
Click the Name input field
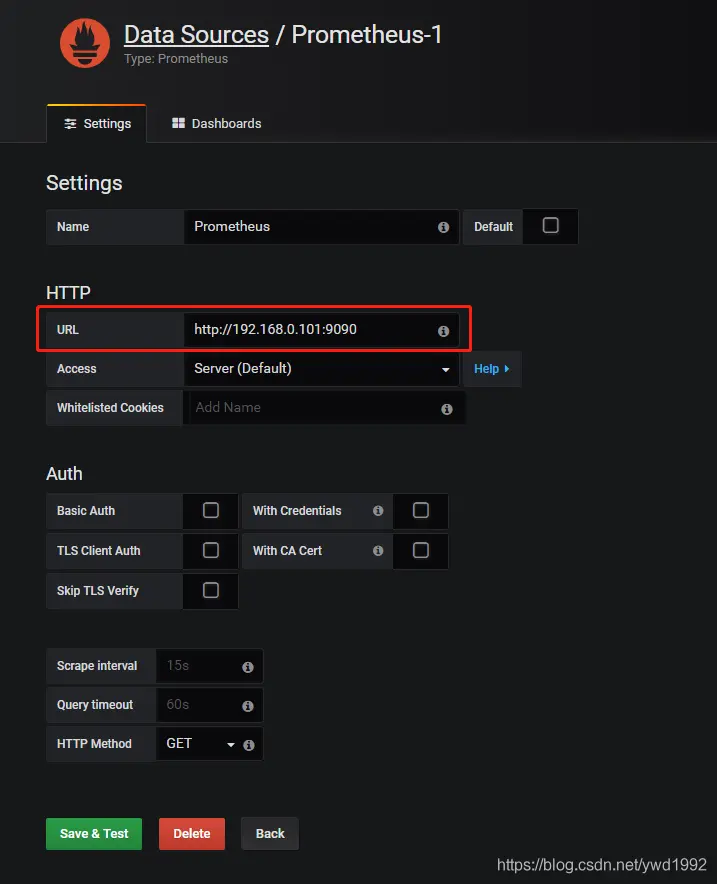tap(321, 227)
